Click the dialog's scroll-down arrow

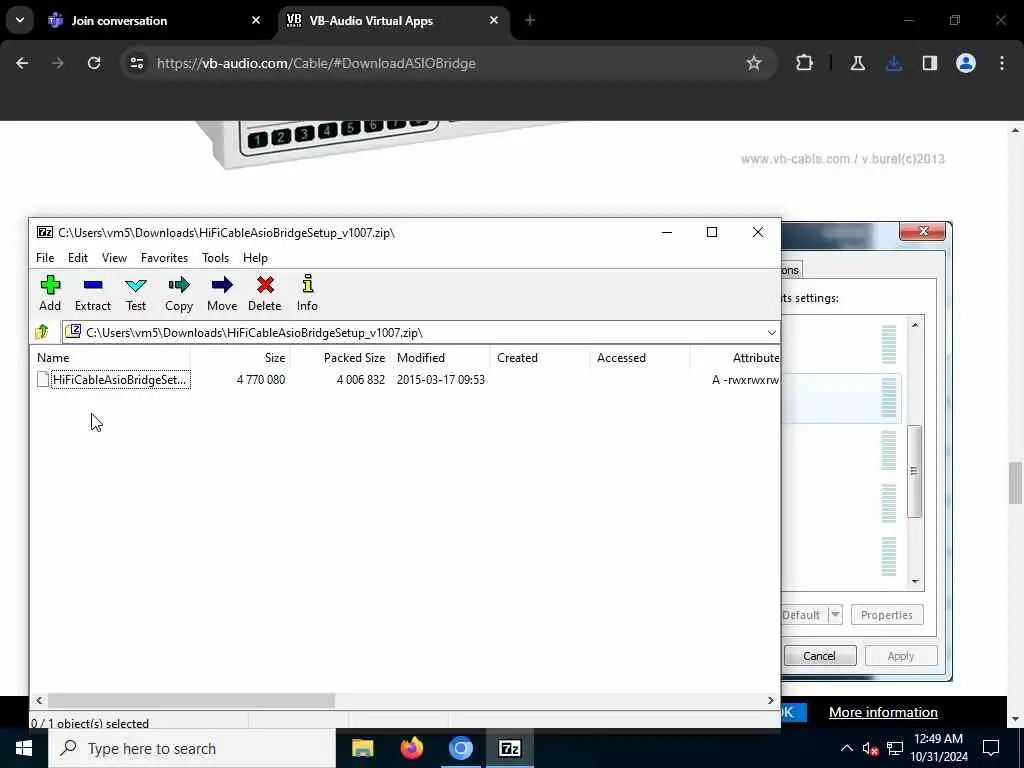[915, 581]
